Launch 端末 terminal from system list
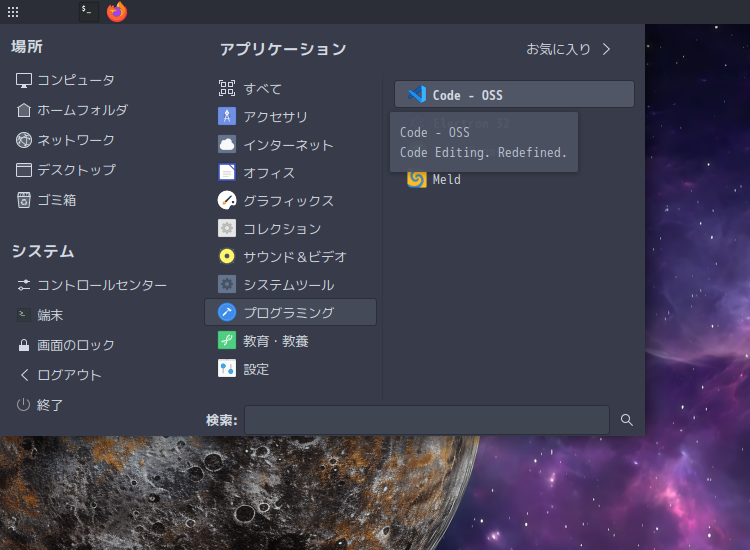The height and width of the screenshot is (550, 750). [40, 315]
